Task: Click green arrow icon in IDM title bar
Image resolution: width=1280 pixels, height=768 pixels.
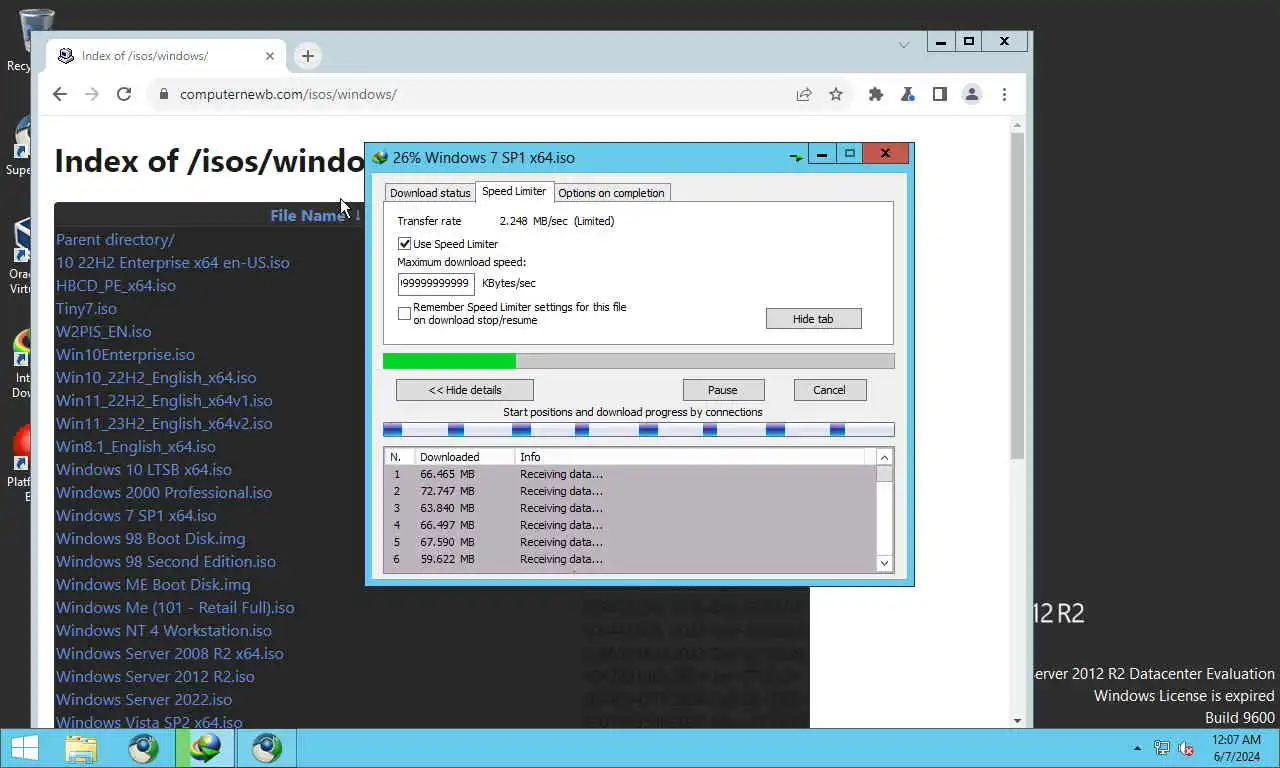Action: pyautogui.click(x=796, y=157)
